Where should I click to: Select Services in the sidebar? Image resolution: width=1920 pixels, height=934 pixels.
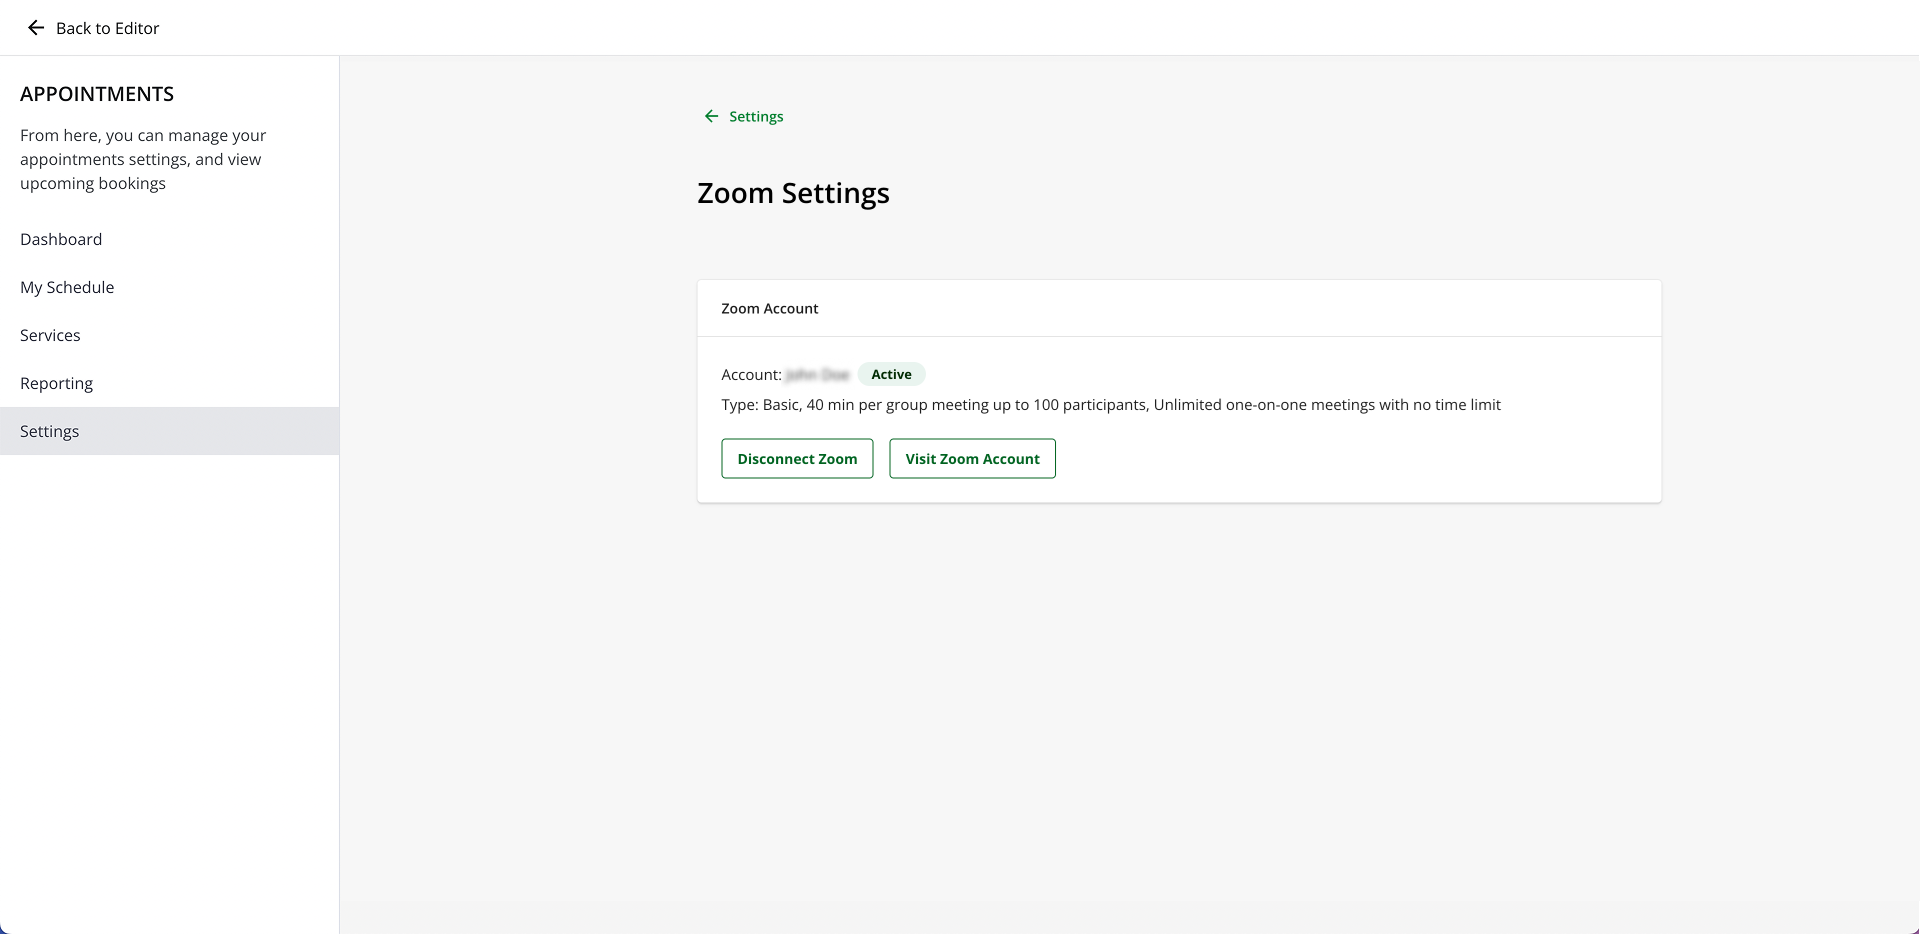(x=170, y=335)
